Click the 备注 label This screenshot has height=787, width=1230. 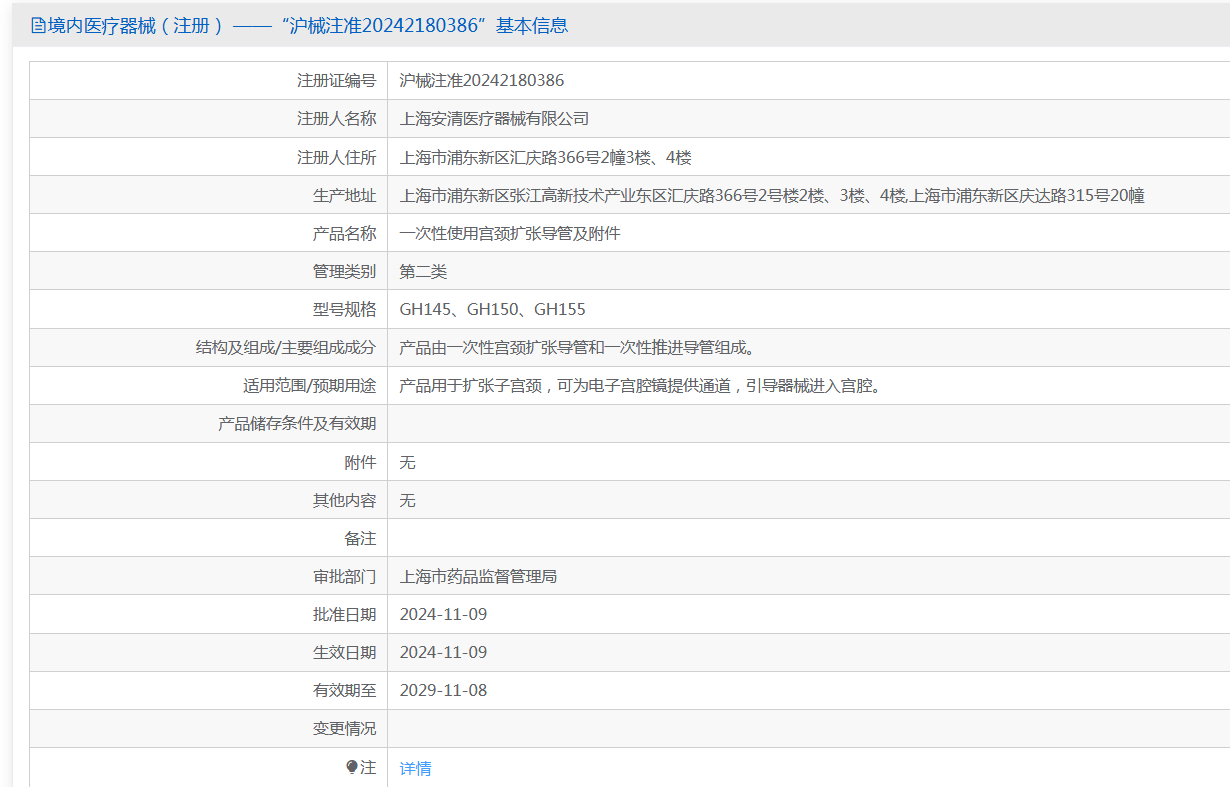point(361,538)
